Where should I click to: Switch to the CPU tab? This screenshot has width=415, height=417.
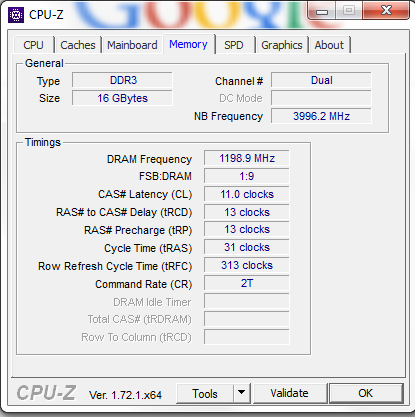(33, 45)
